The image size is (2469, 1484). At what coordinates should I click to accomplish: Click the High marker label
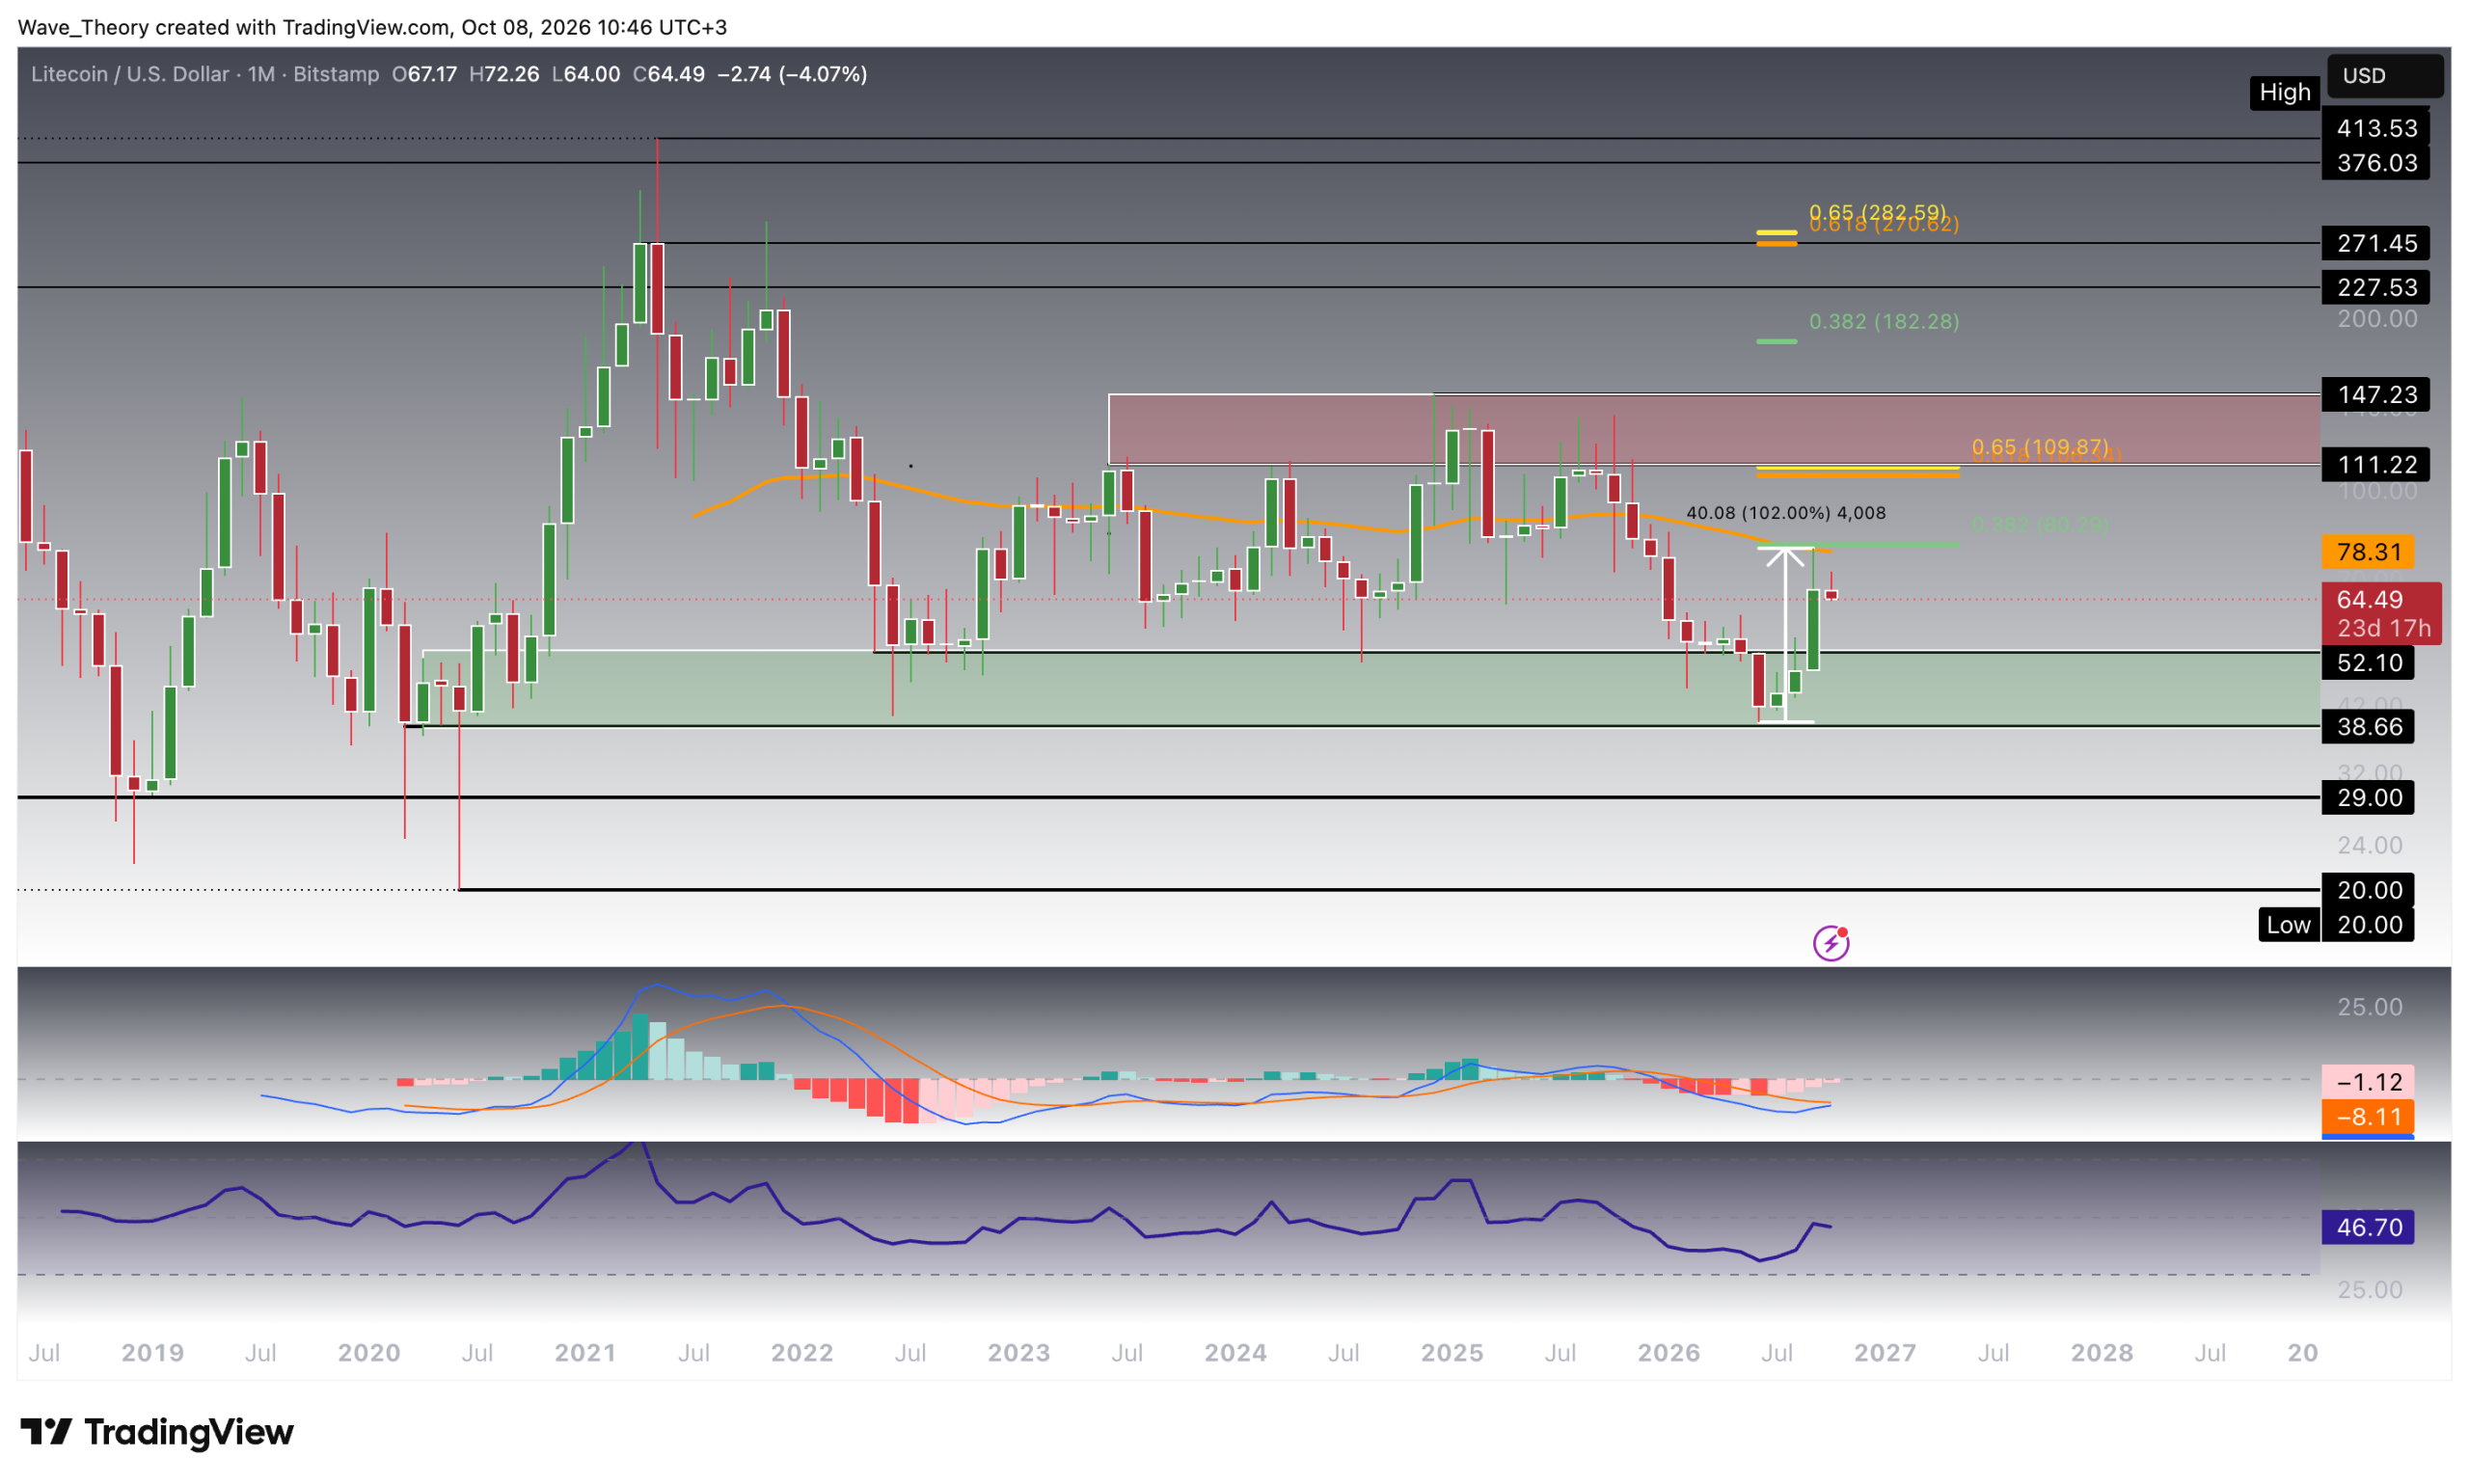pyautogui.click(x=2284, y=93)
